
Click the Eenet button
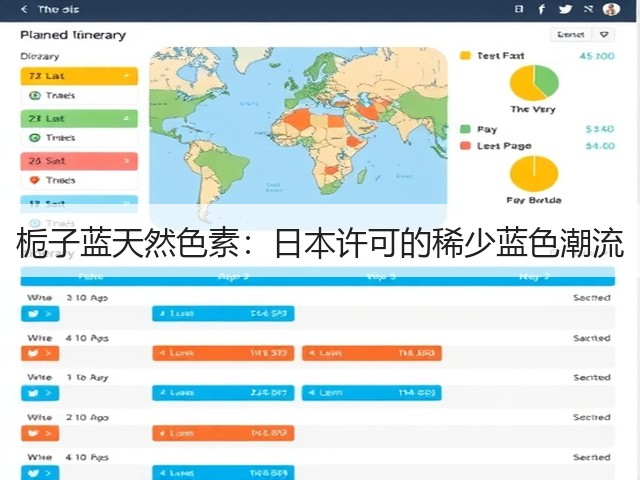pos(571,35)
